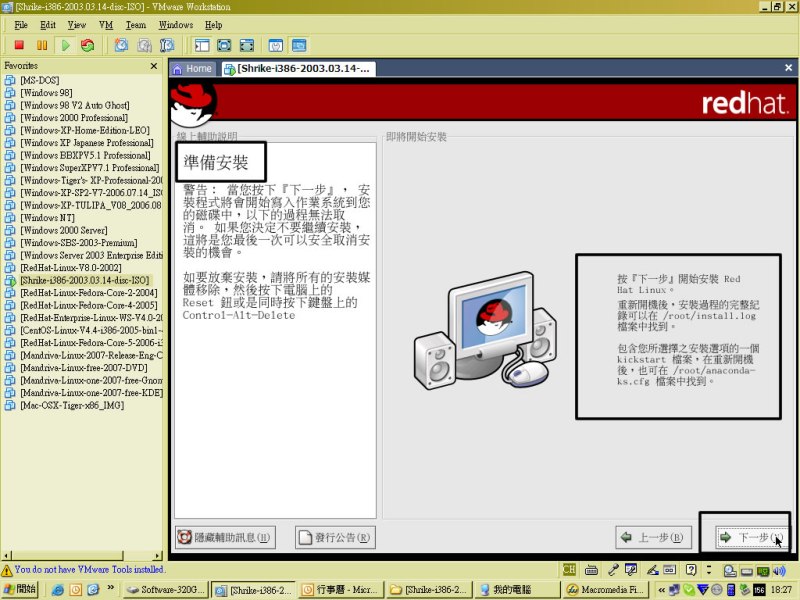This screenshot has width=800, height=600.
Task: Open the Windows 開始 Start button
Action: coord(19,589)
